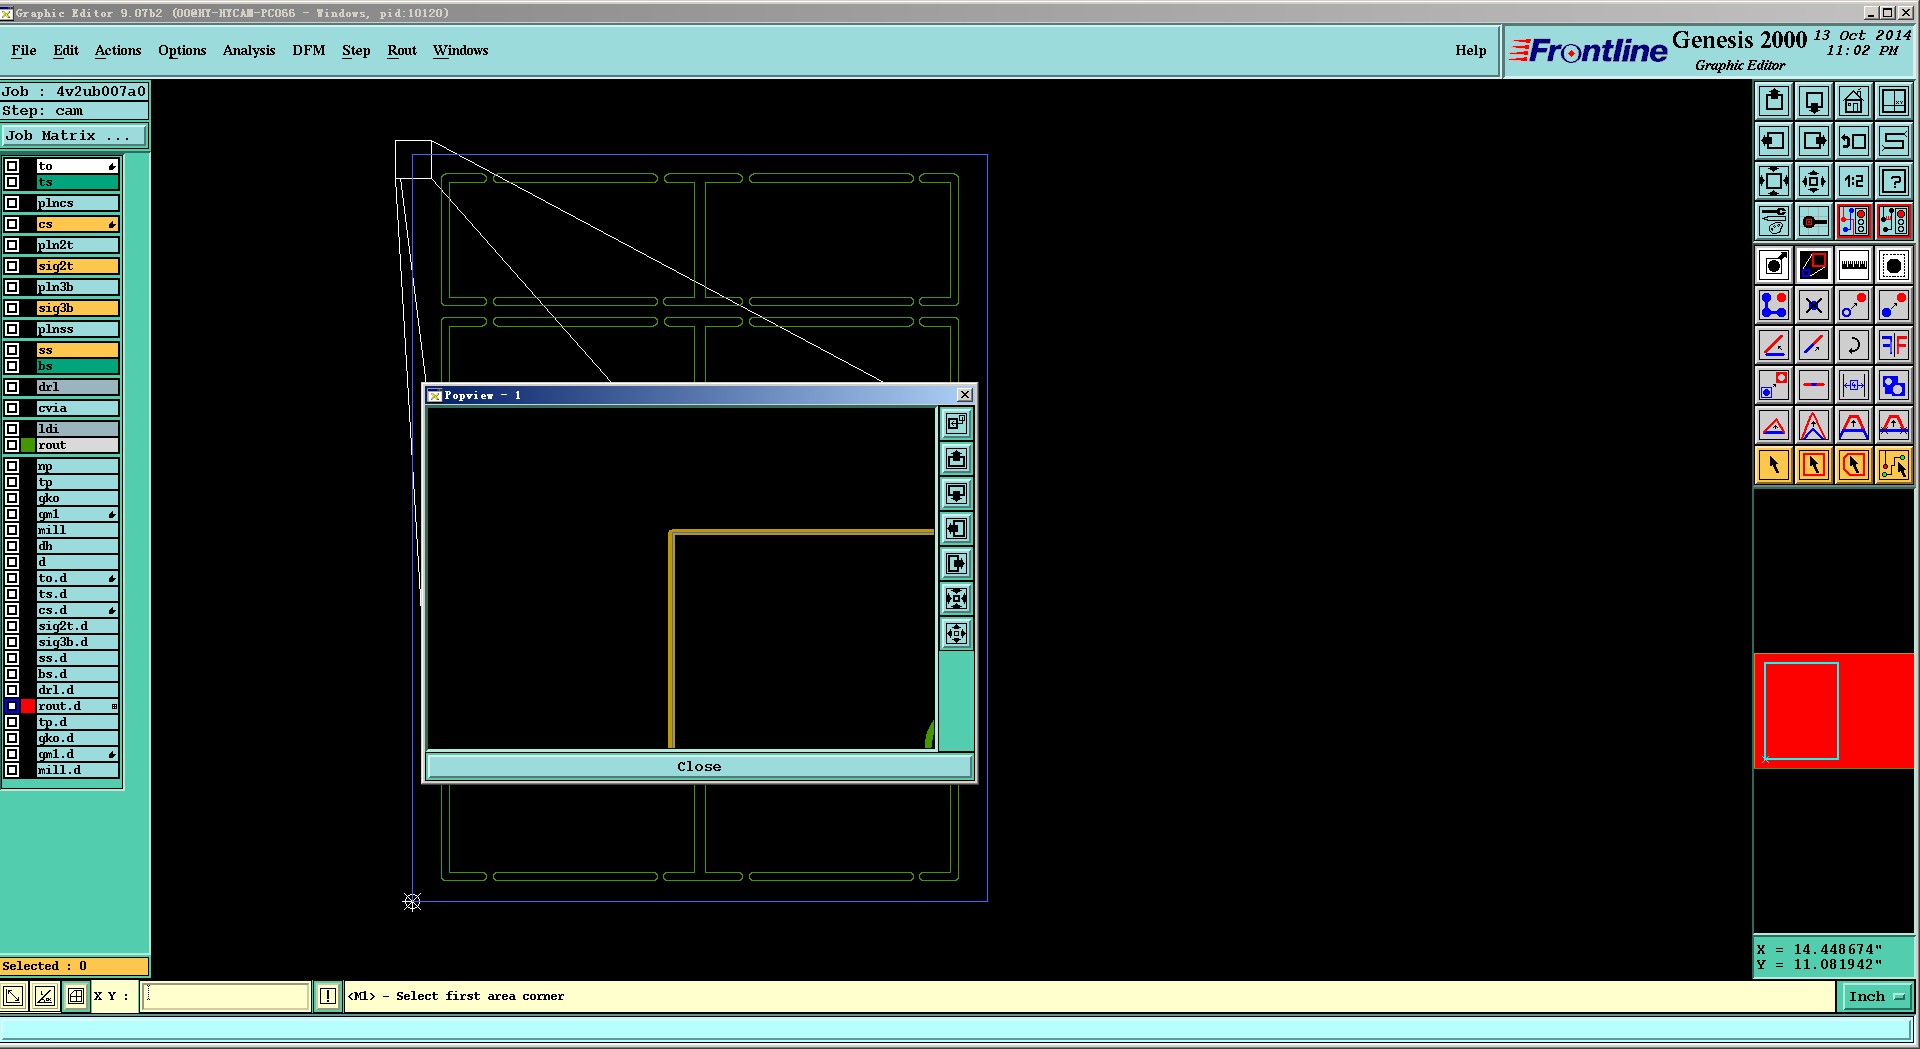
Task: Click the home view icon
Action: [x=1854, y=101]
